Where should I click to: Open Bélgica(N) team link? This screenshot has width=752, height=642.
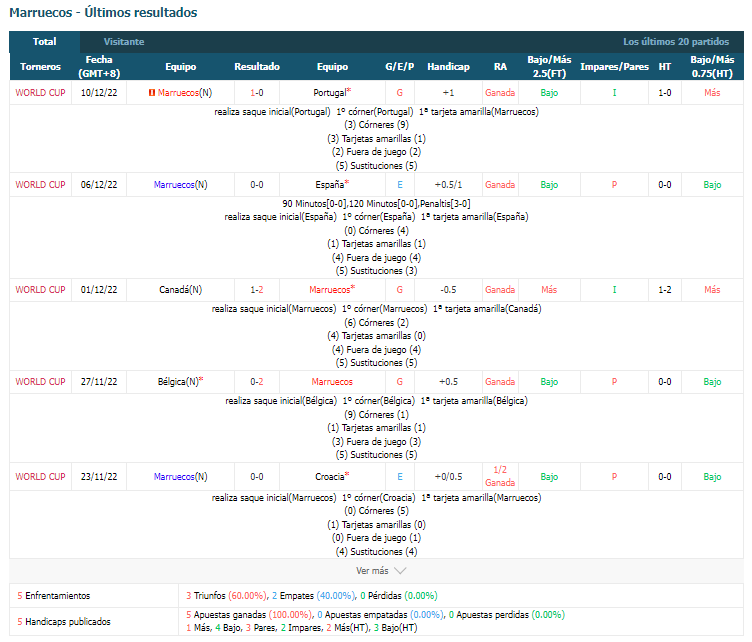[x=178, y=382]
